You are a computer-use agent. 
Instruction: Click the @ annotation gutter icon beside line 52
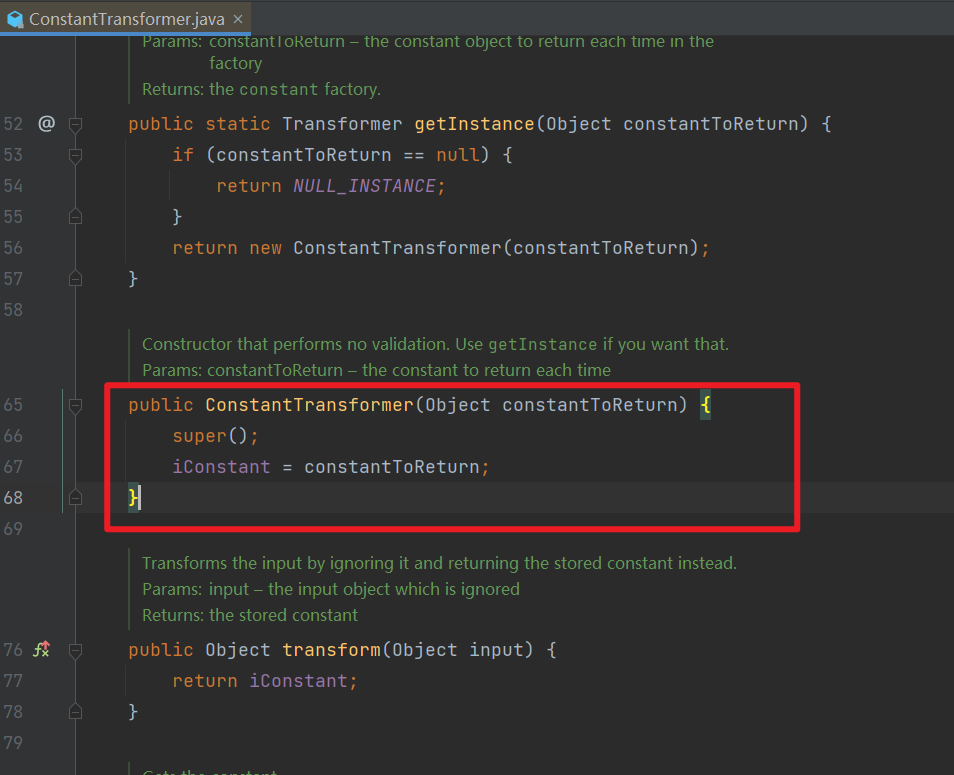tap(45, 123)
